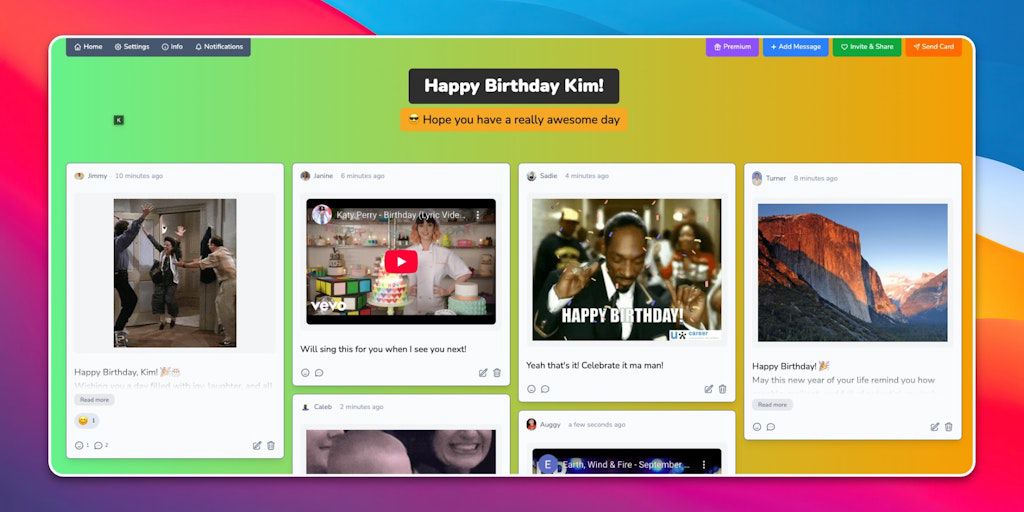Image resolution: width=1024 pixels, height=512 pixels.
Task: Select the Happy Birthday Kim! title
Action: pyautogui.click(x=514, y=86)
